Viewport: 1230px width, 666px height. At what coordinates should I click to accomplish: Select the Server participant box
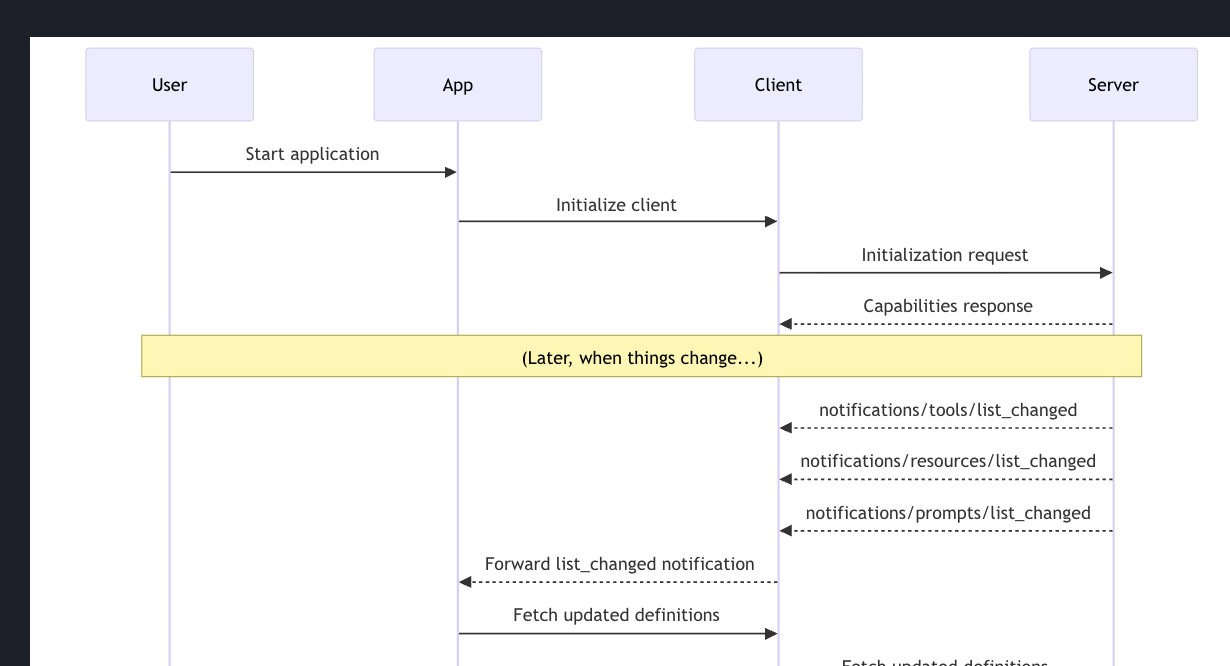point(1113,85)
